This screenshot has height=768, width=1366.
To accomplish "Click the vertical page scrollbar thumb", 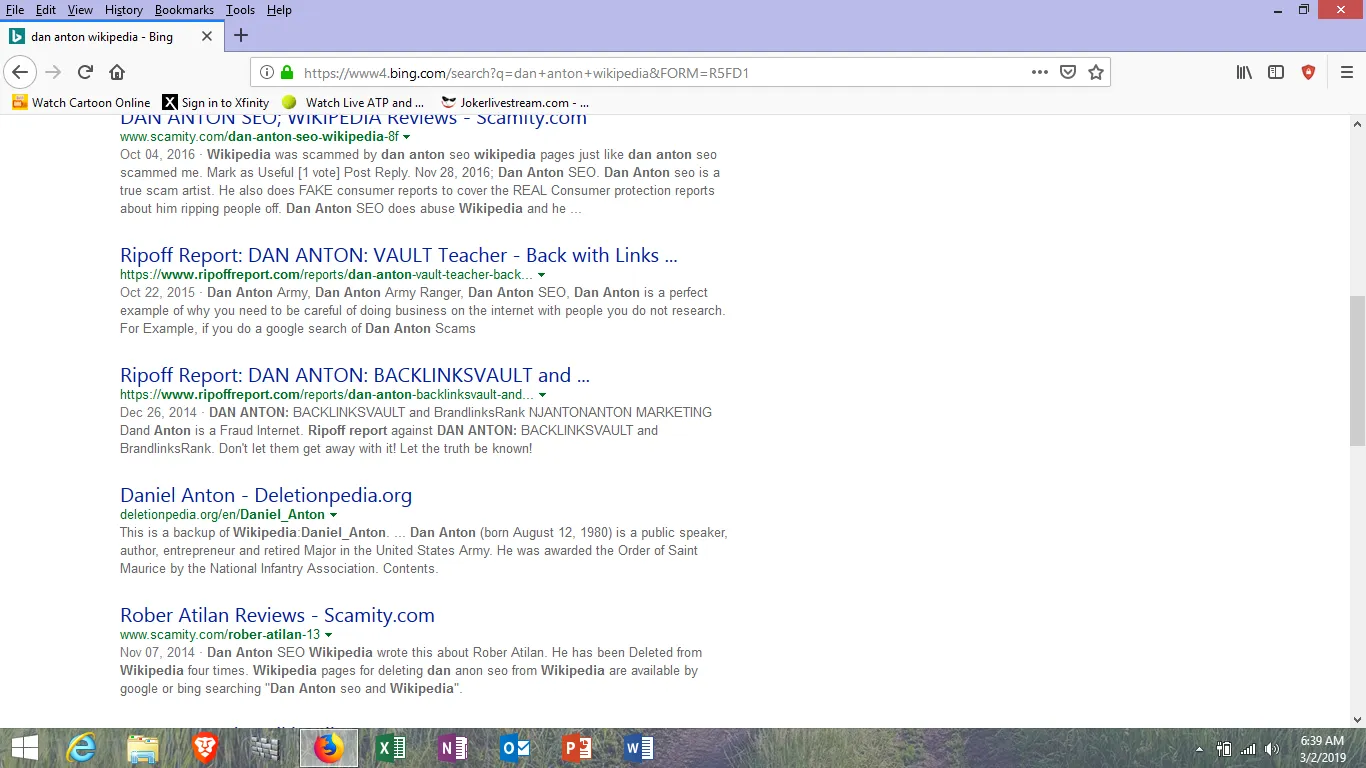I will click(1357, 370).
